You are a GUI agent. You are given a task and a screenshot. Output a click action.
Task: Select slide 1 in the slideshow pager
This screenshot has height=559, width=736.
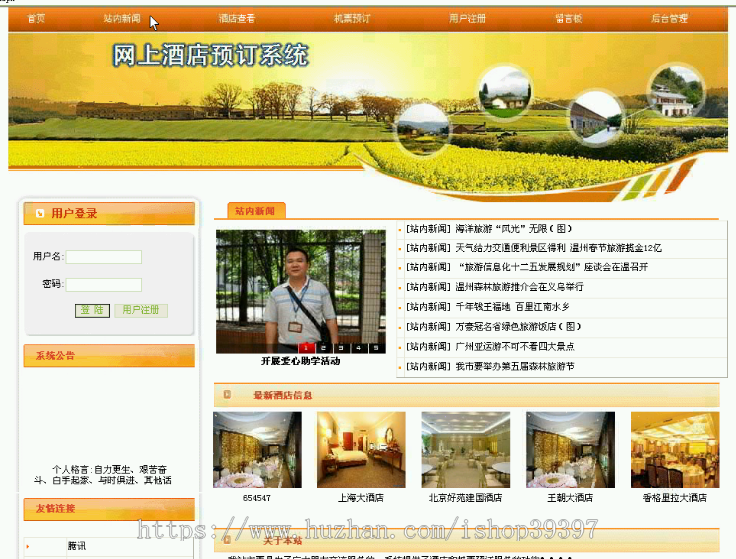tap(306, 348)
